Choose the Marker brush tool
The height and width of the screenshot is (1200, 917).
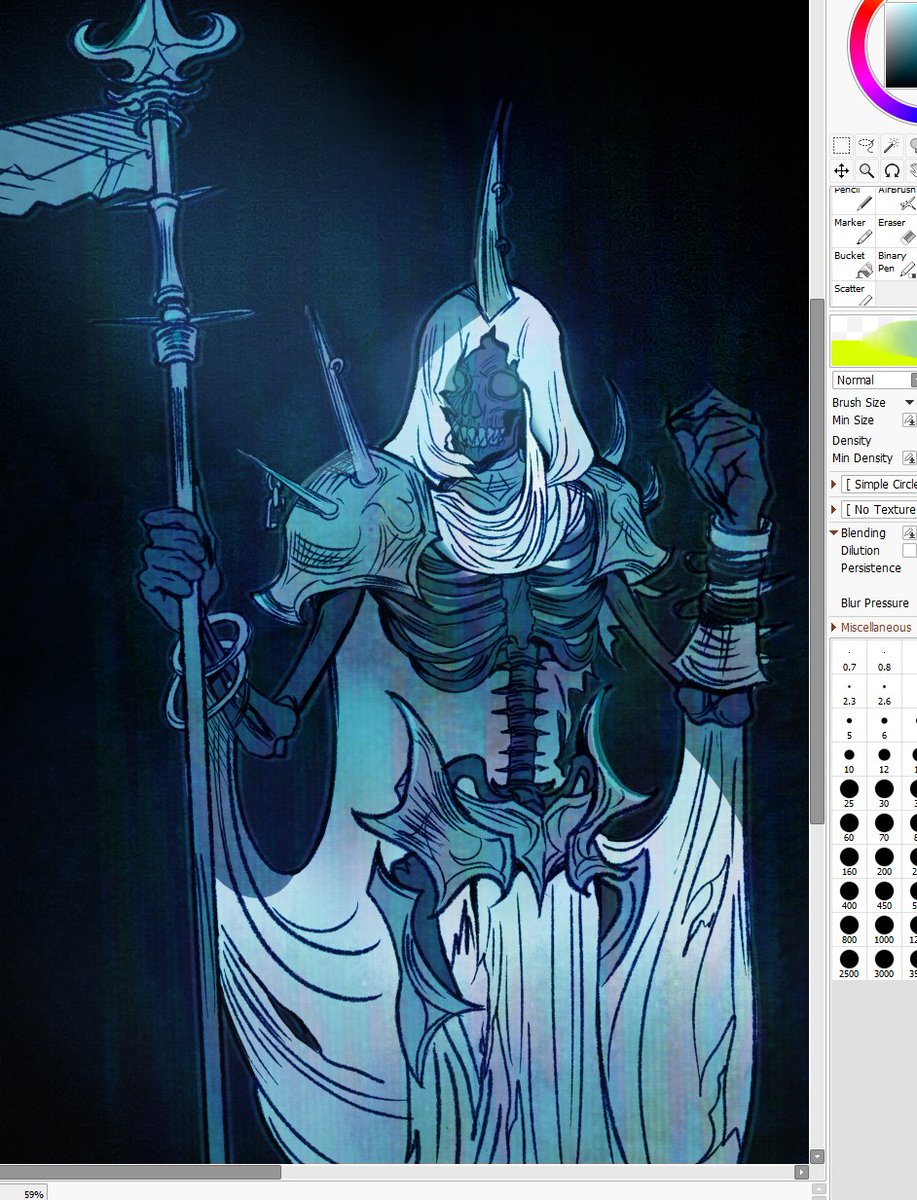click(853, 231)
